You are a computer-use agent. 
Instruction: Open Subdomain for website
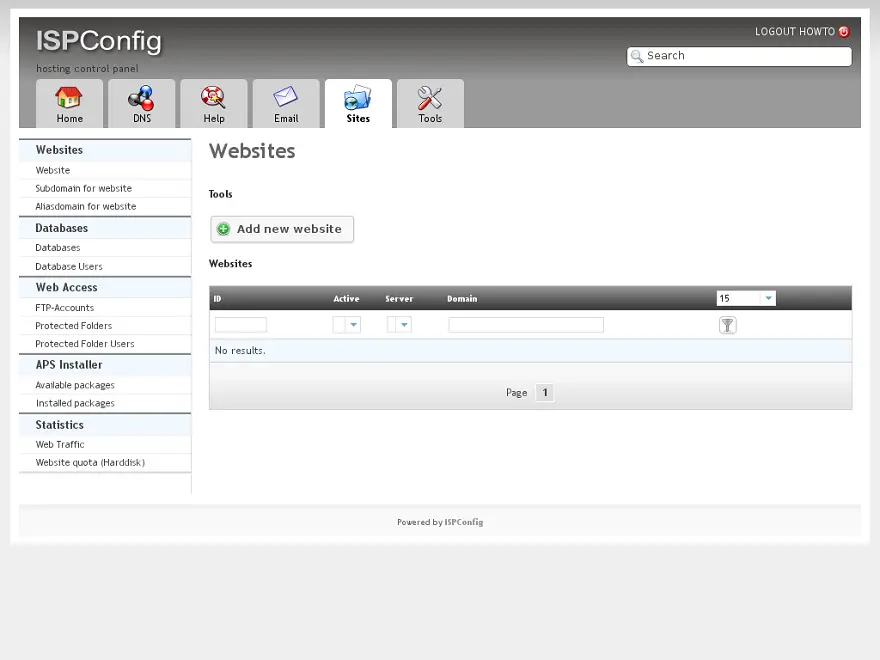[84, 188]
